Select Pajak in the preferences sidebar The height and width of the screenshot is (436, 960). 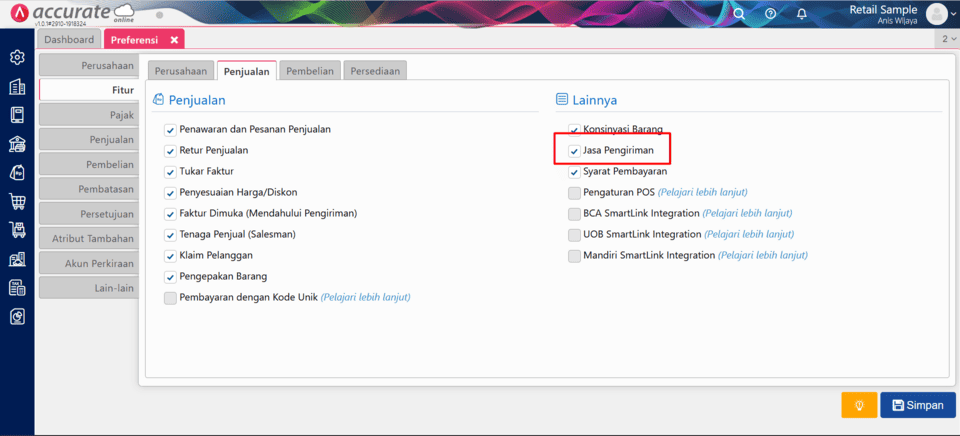88,115
